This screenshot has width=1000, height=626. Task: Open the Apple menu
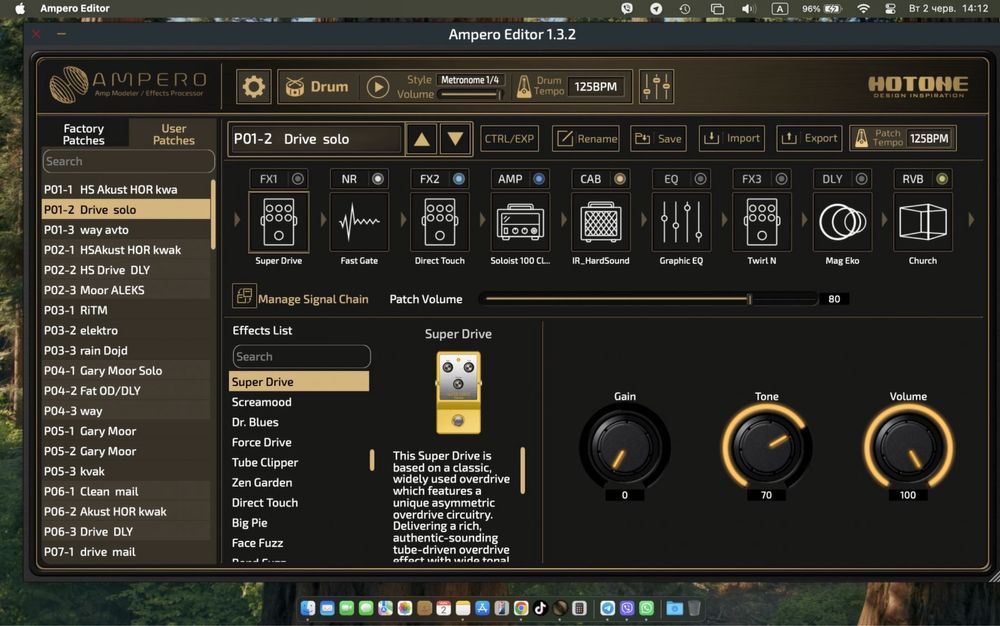coord(20,8)
